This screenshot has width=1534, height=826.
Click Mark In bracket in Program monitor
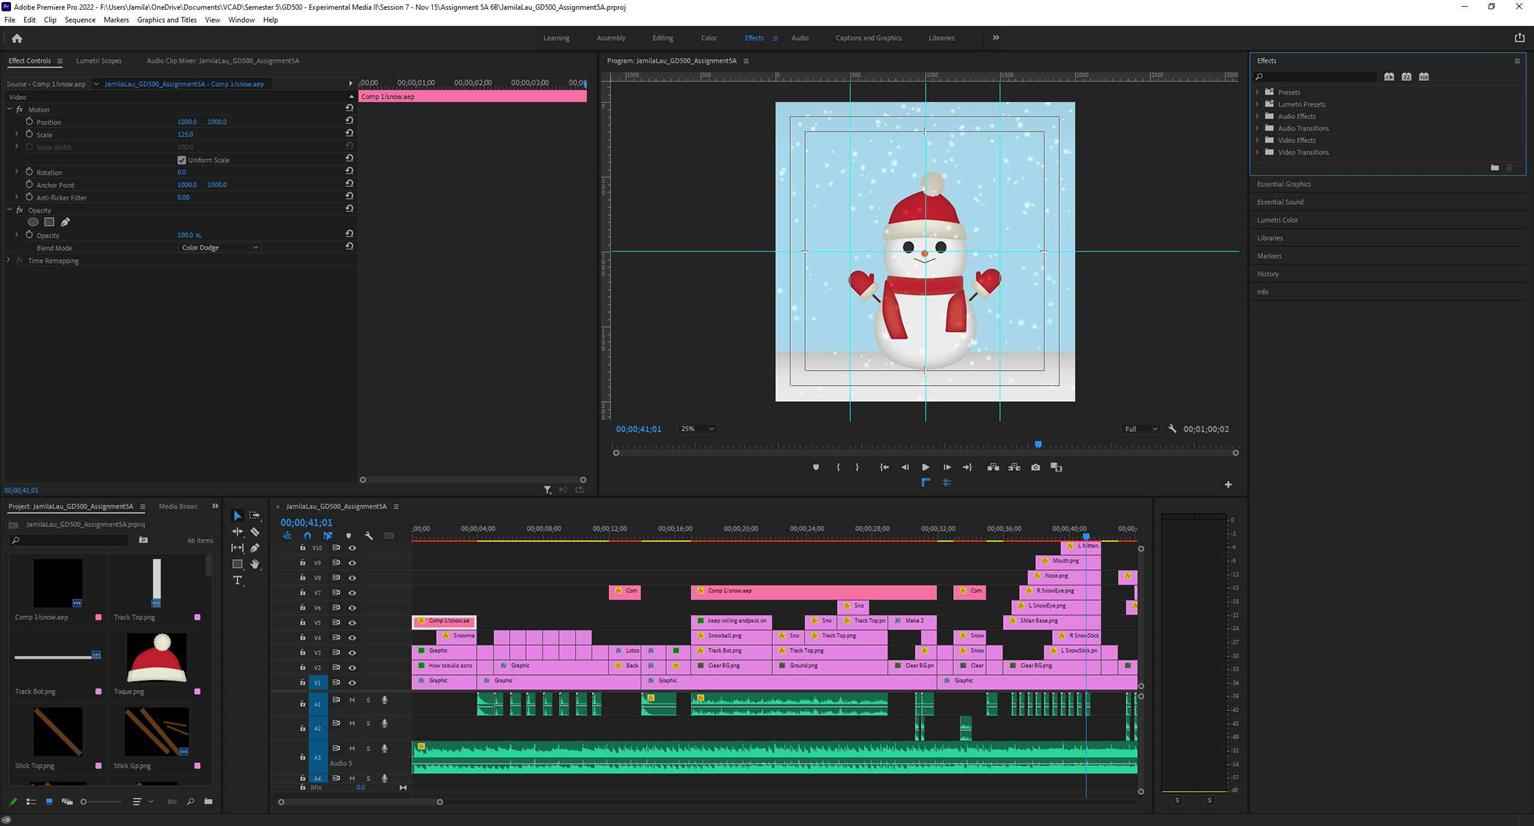click(x=838, y=467)
